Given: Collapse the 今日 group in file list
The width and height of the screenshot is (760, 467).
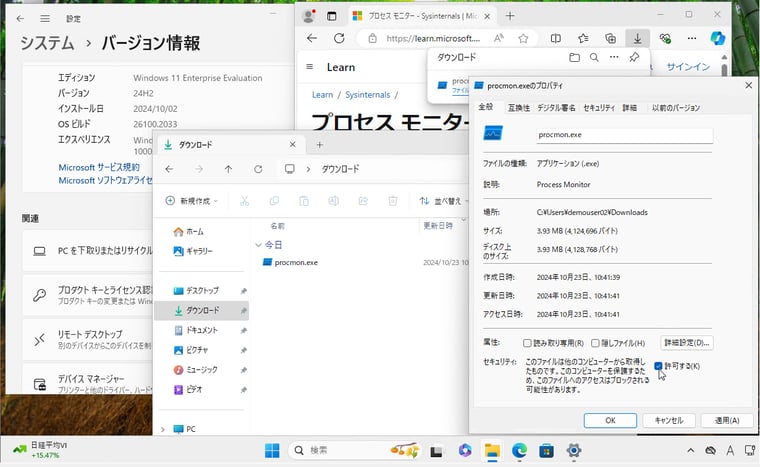Looking at the screenshot, I should pyautogui.click(x=258, y=245).
